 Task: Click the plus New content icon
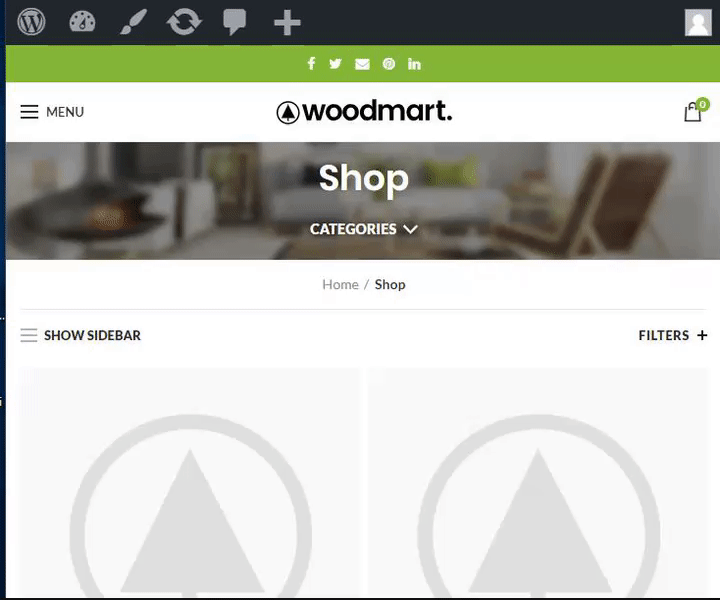[287, 22]
